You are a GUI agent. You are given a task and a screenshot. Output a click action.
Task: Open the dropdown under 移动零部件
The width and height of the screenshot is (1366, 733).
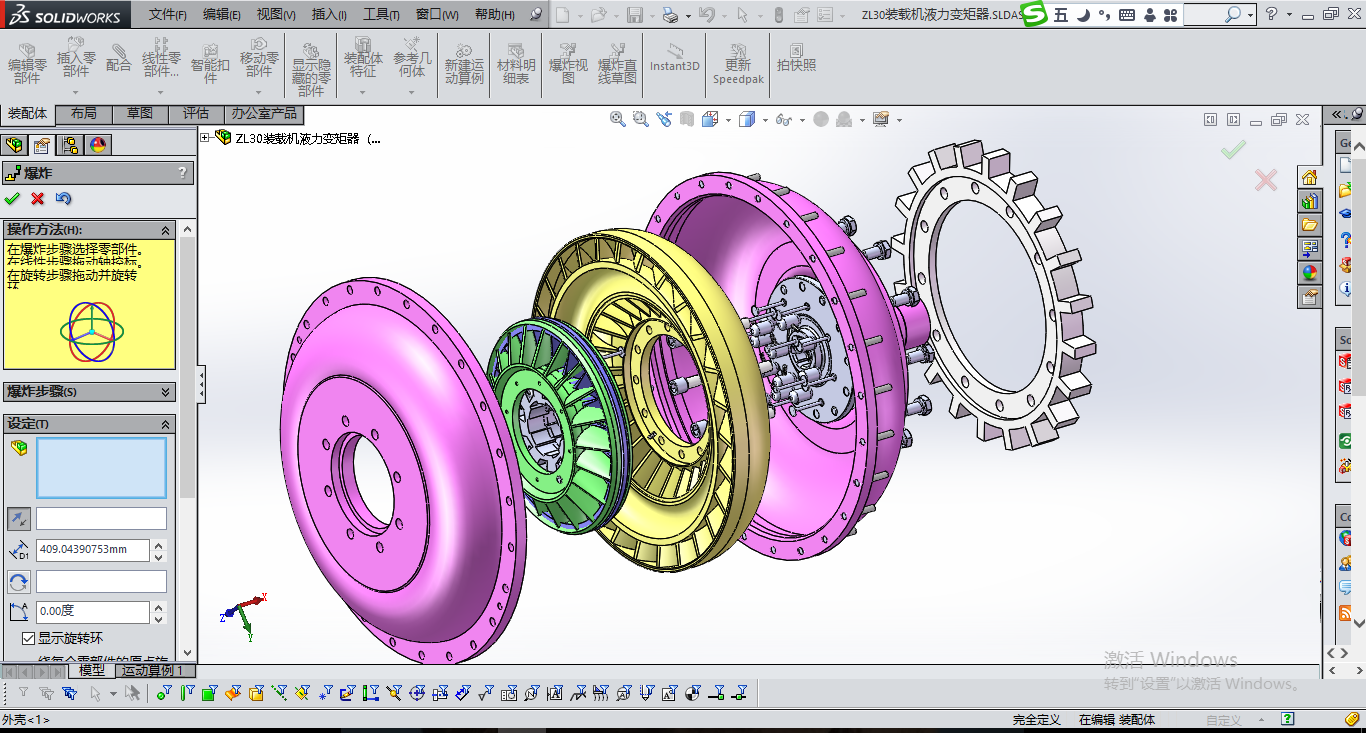click(x=259, y=92)
